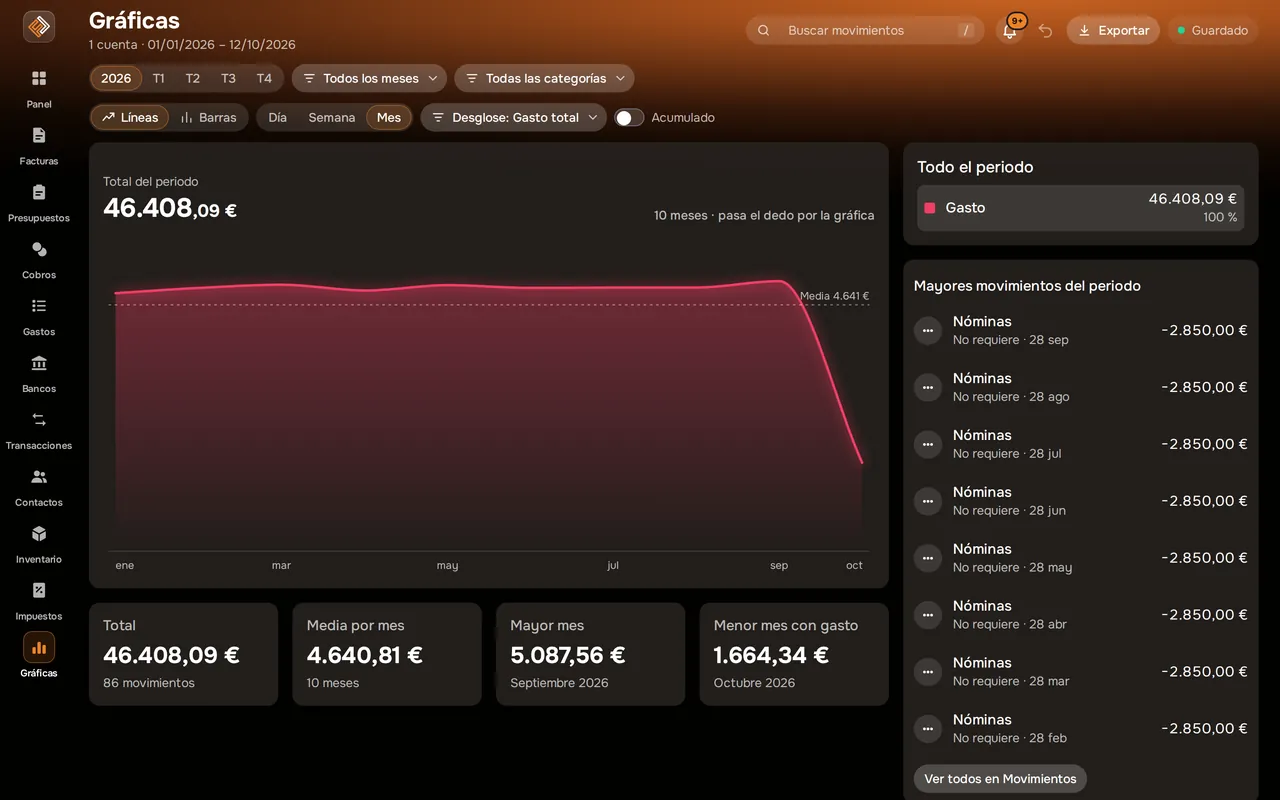Open Desglose: Gasto total dropdown
The image size is (1280, 800).
point(514,118)
